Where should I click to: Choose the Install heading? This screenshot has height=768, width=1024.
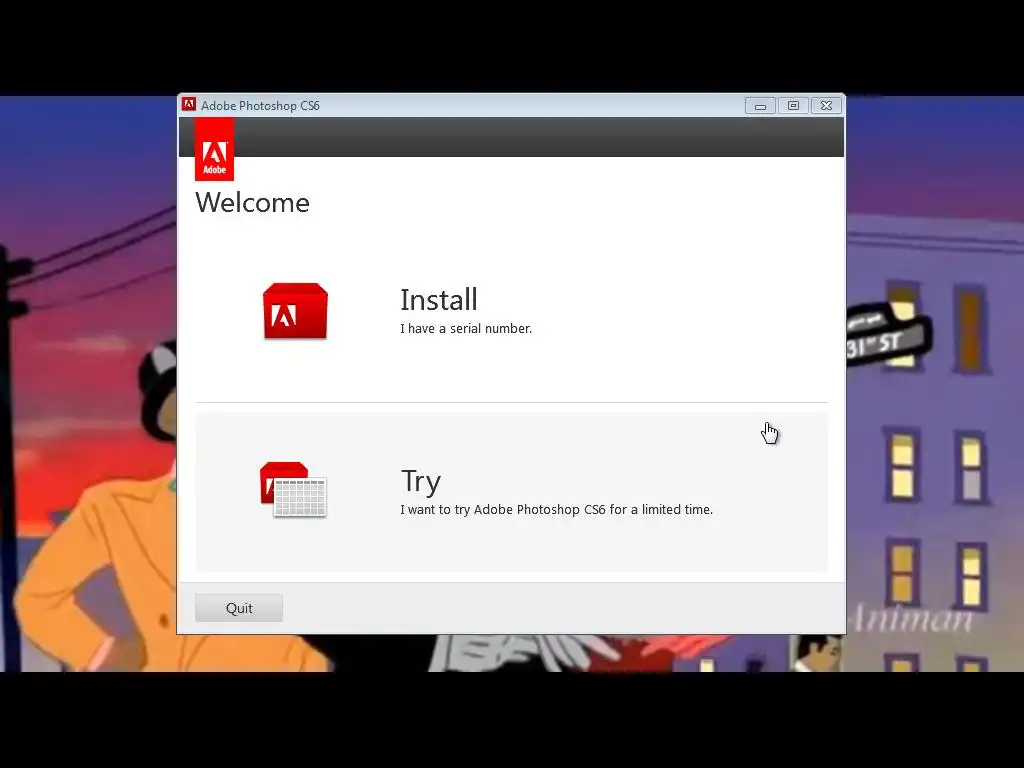[439, 300]
